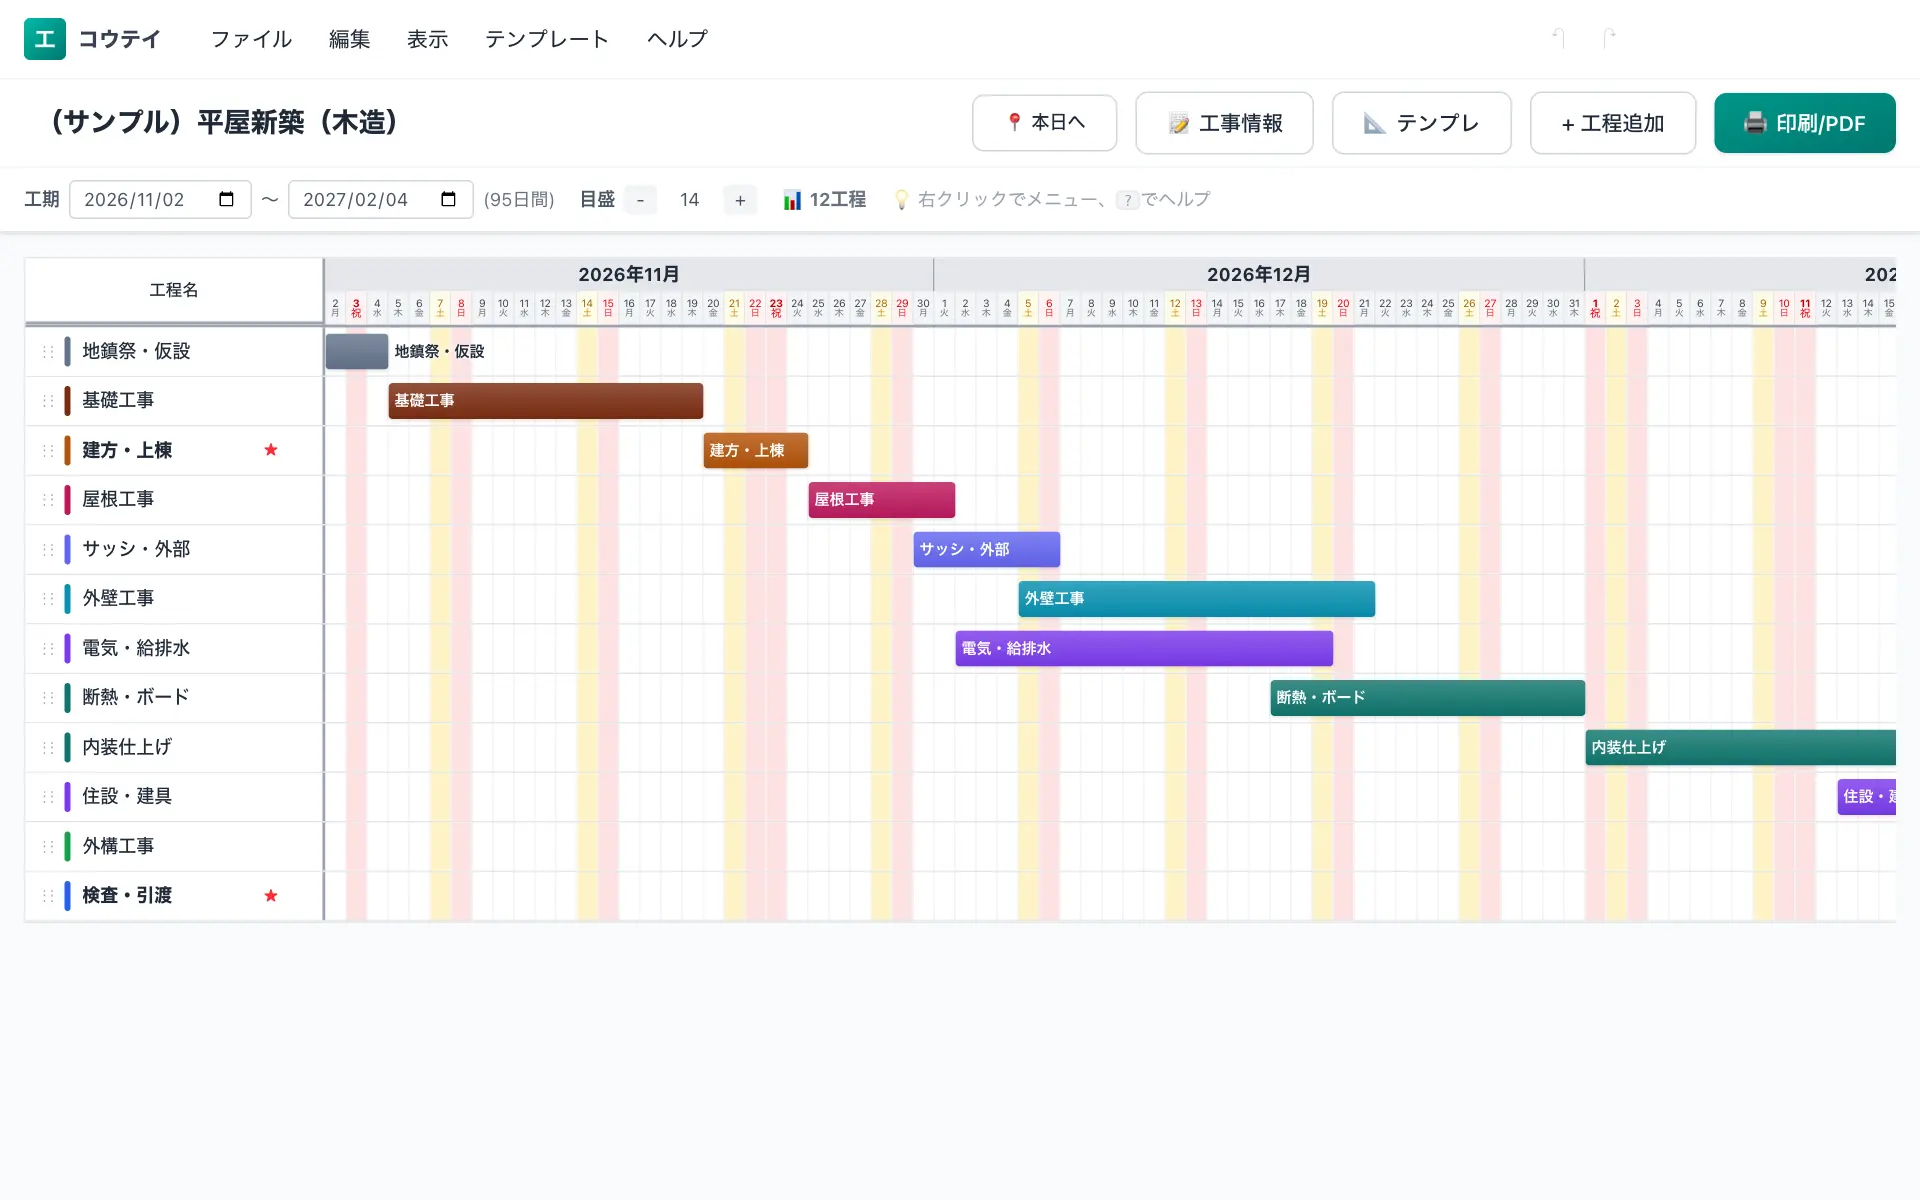
Task: Select the gray 地鎮祭・仮設 gantt bar
Action: click(x=357, y=351)
